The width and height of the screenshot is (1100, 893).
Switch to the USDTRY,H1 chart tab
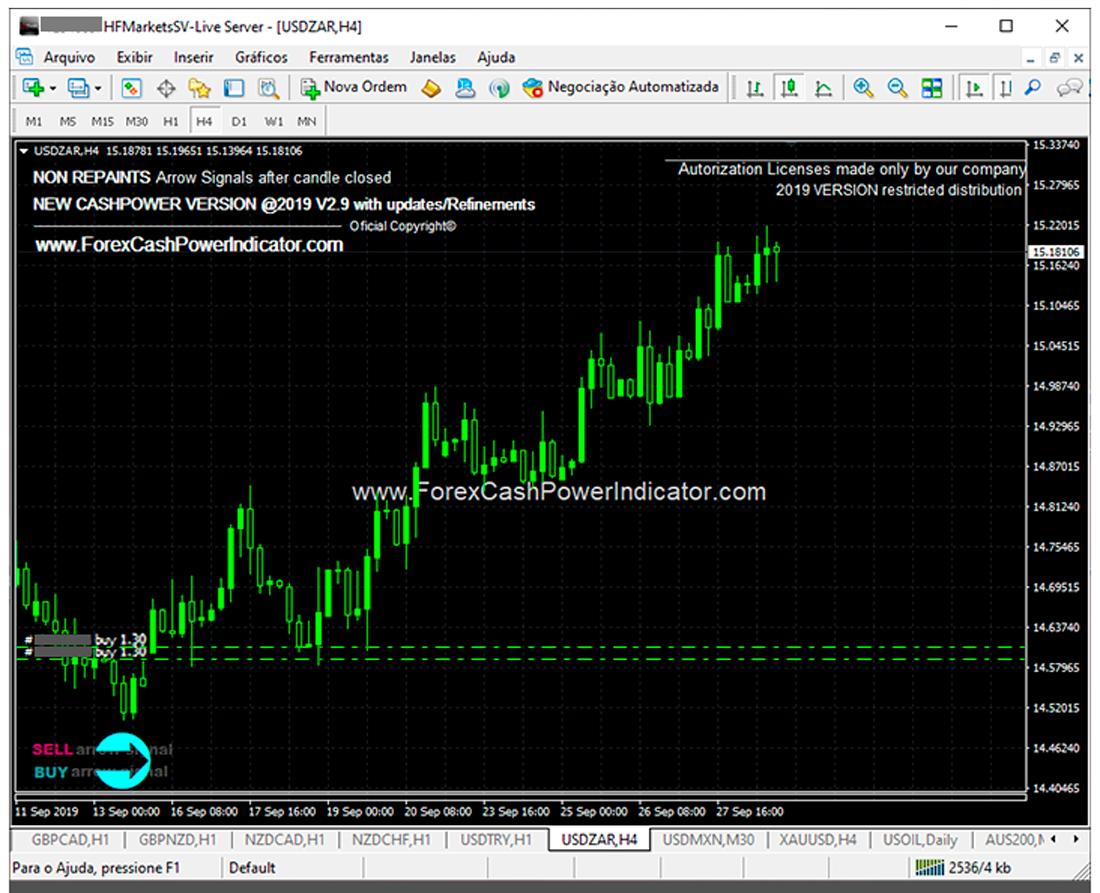496,840
